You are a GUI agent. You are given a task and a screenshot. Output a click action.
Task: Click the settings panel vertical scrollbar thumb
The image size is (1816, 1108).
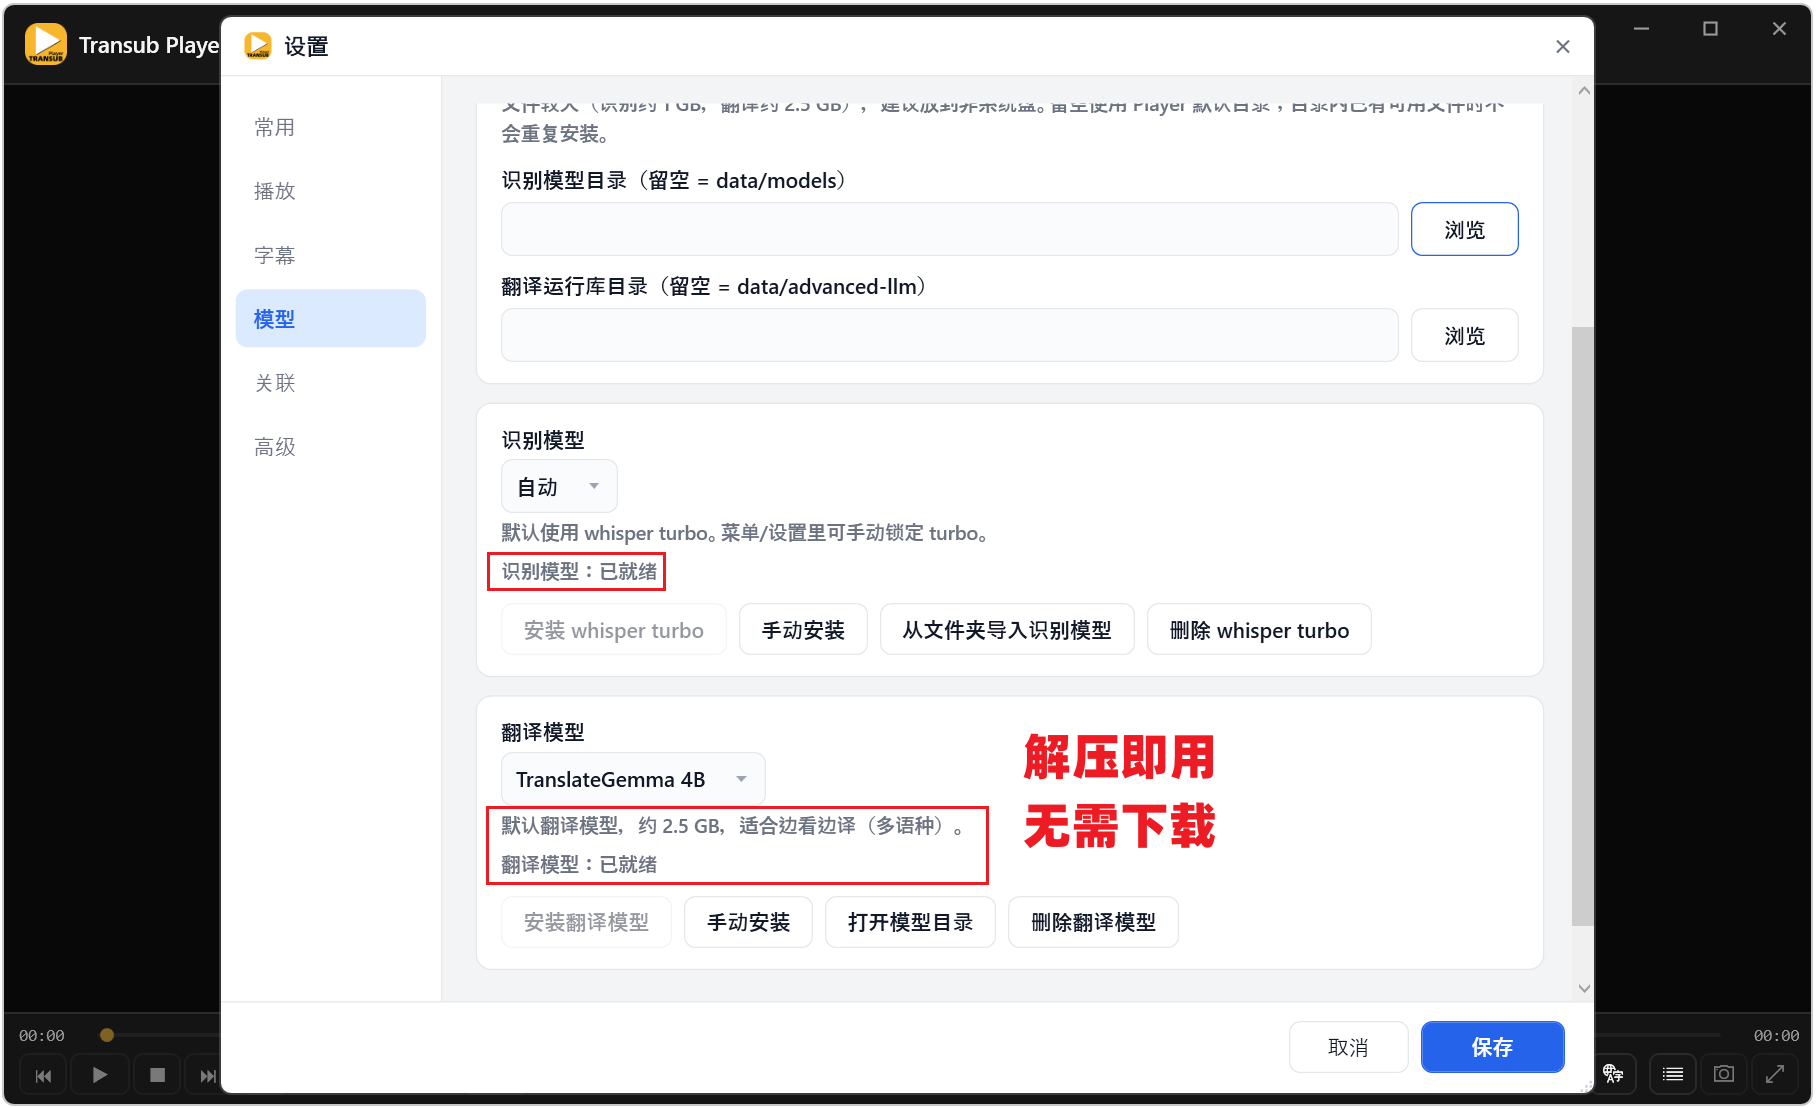tap(1583, 626)
